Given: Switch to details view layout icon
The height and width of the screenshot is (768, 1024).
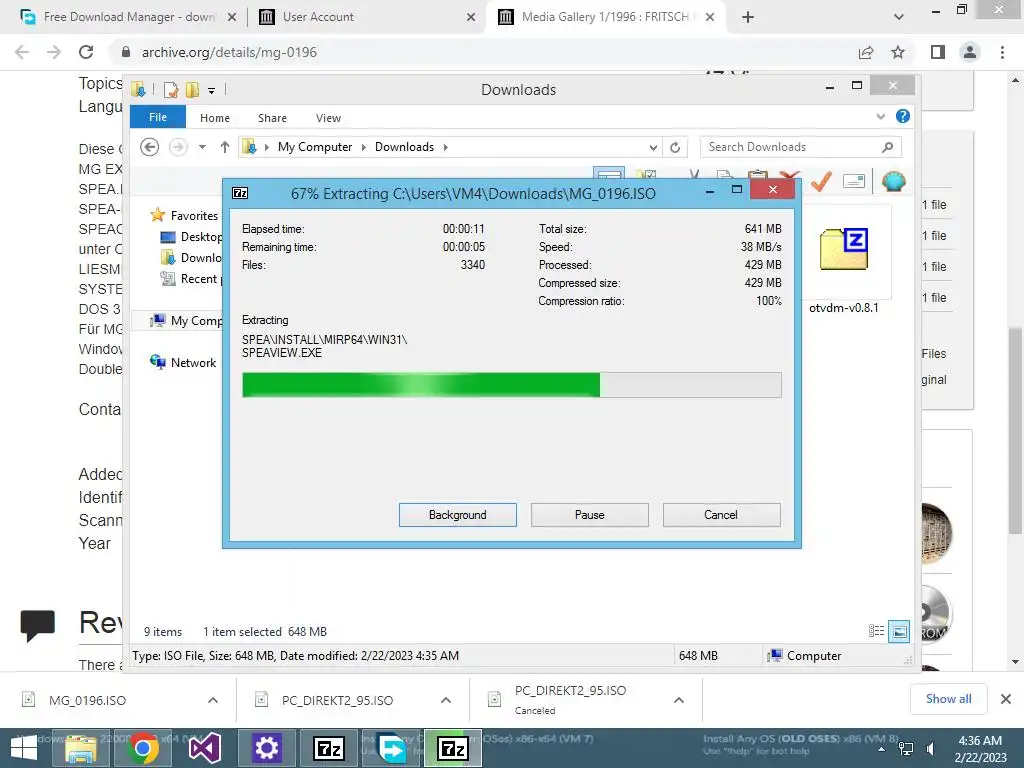Looking at the screenshot, I should pyautogui.click(x=876, y=631).
